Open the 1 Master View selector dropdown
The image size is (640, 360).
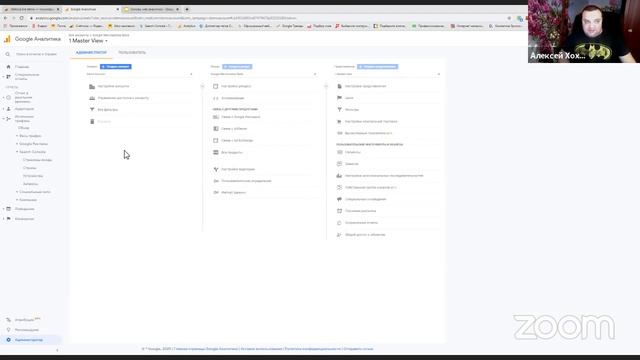click(x=88, y=41)
